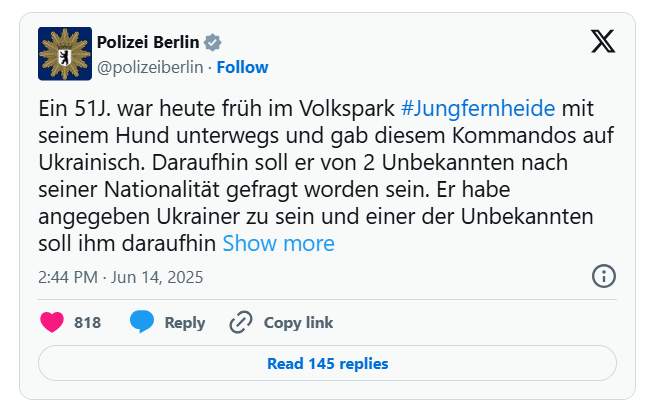The image size is (658, 416).
Task: Open the #Jungfernheide hashtag
Action: point(478,108)
